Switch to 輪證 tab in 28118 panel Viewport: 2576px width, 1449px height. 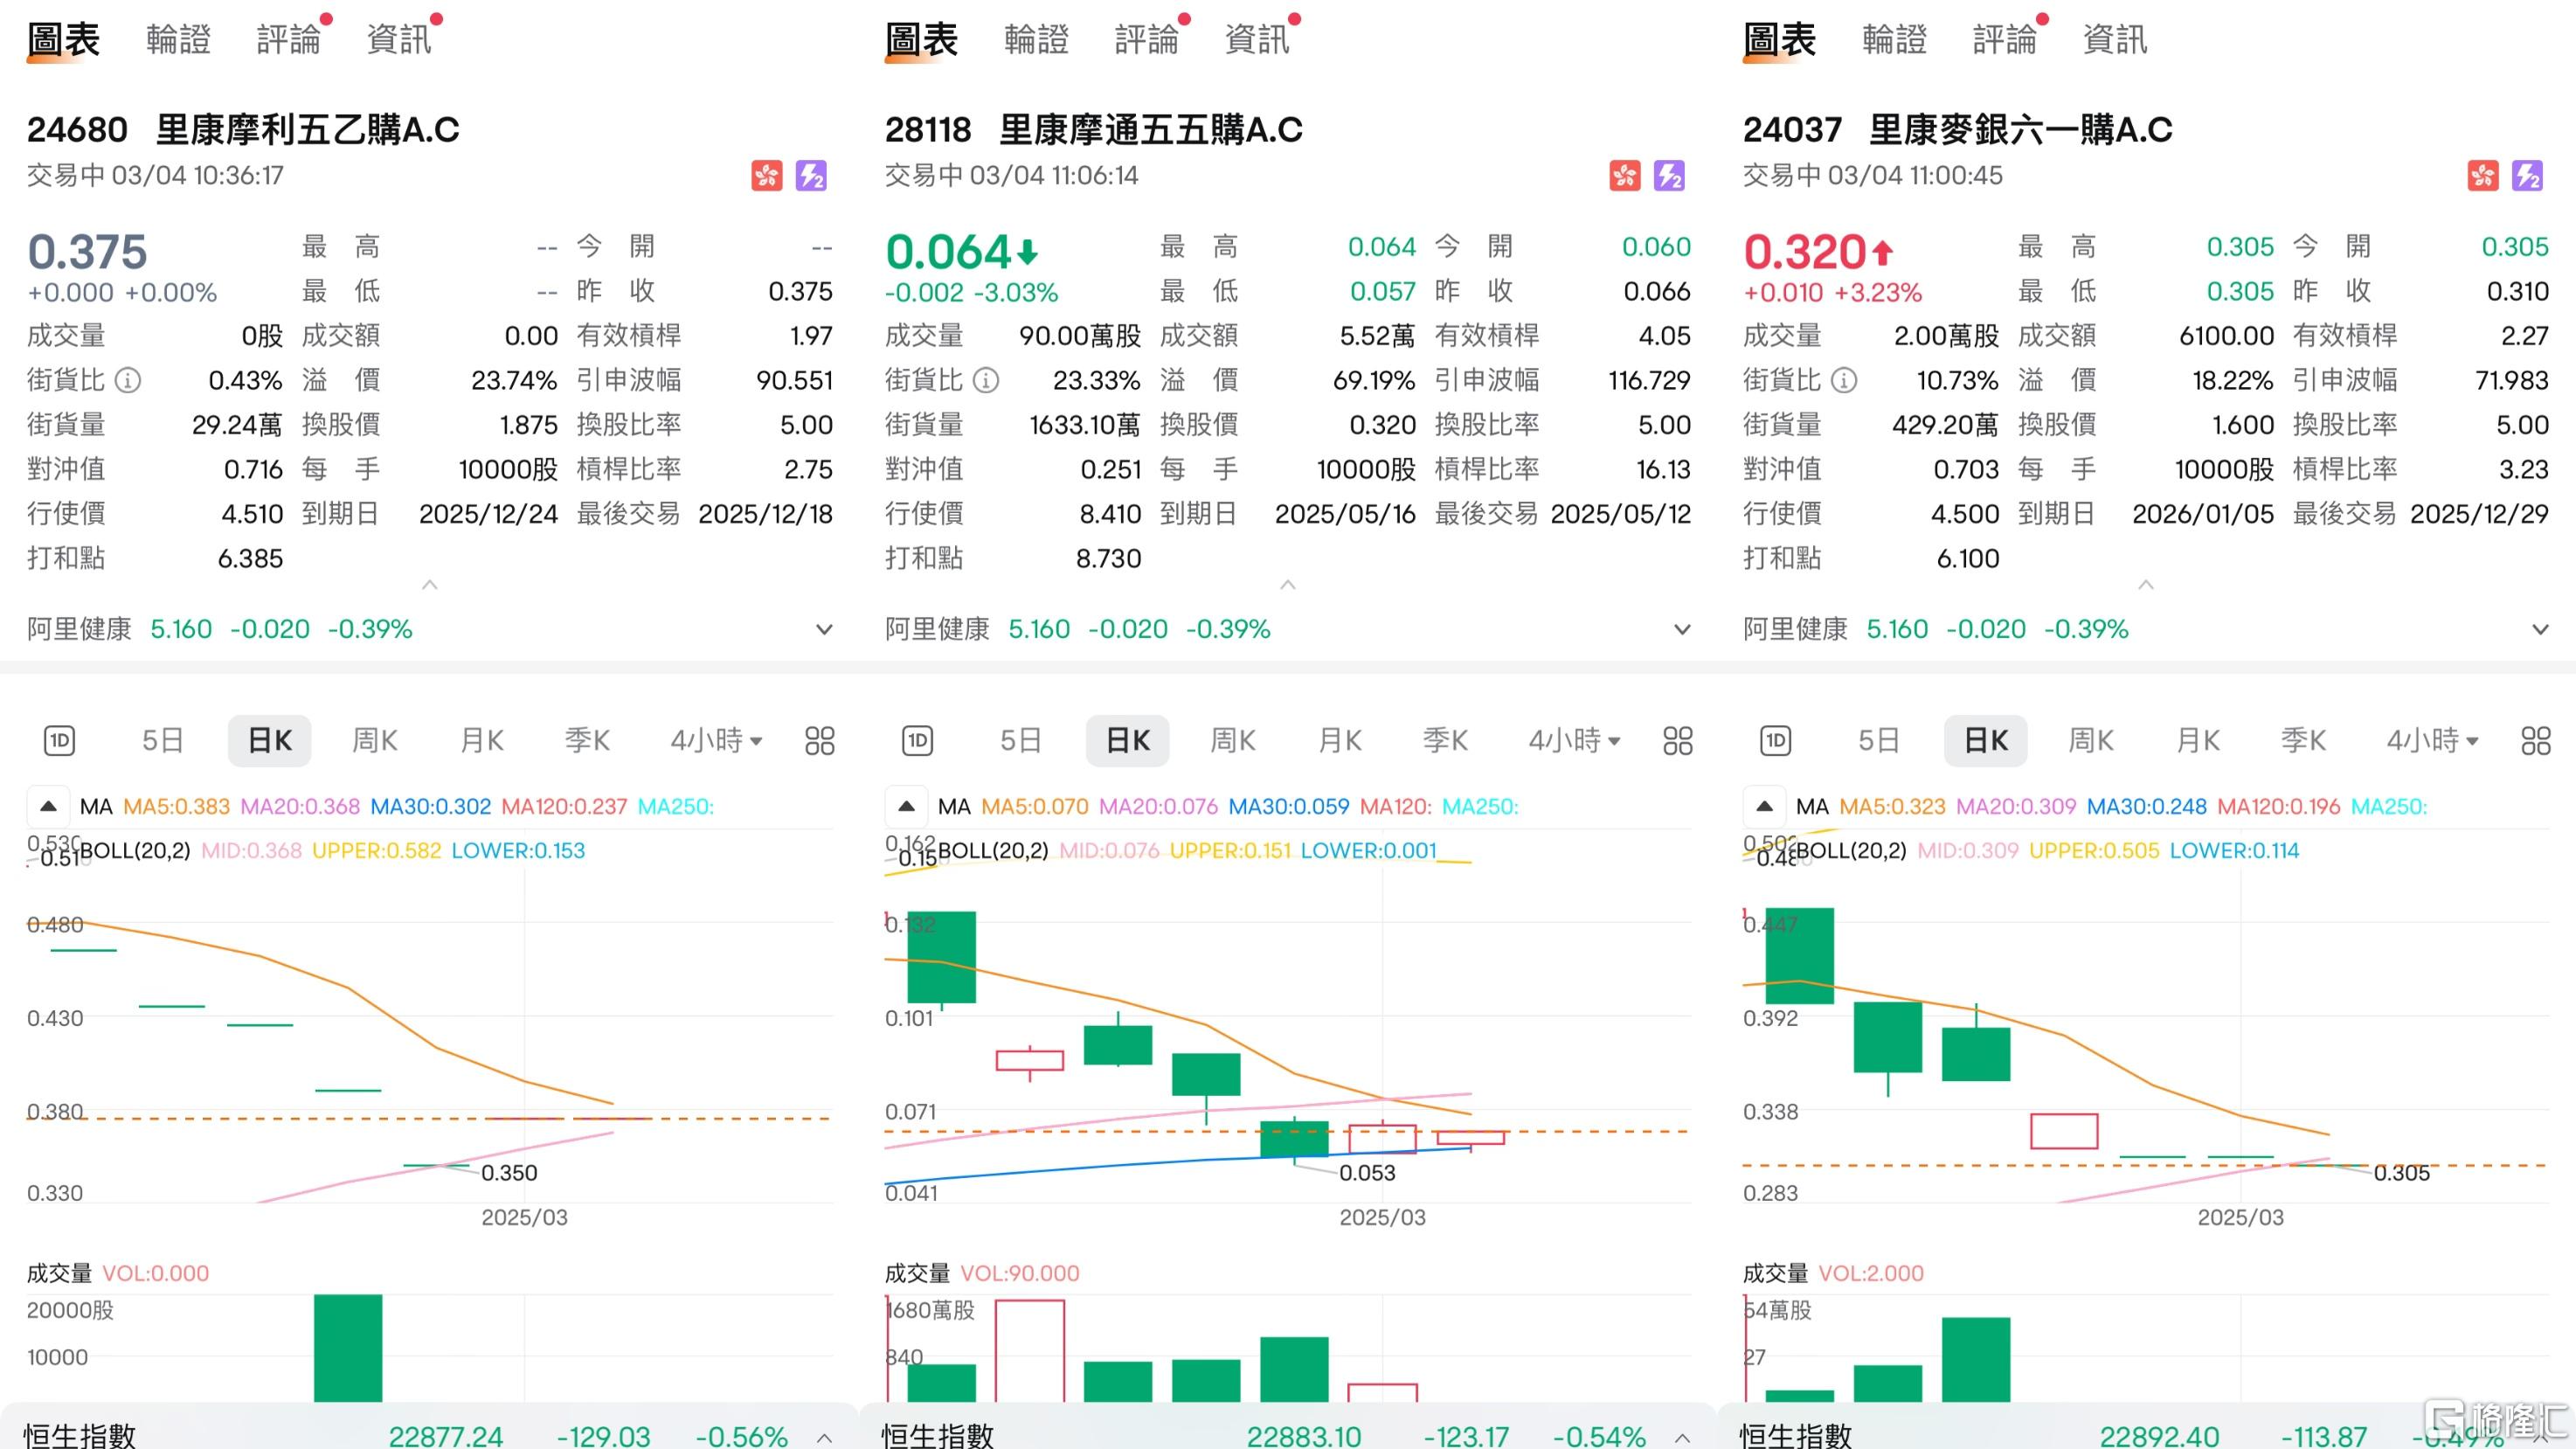pos(1036,40)
